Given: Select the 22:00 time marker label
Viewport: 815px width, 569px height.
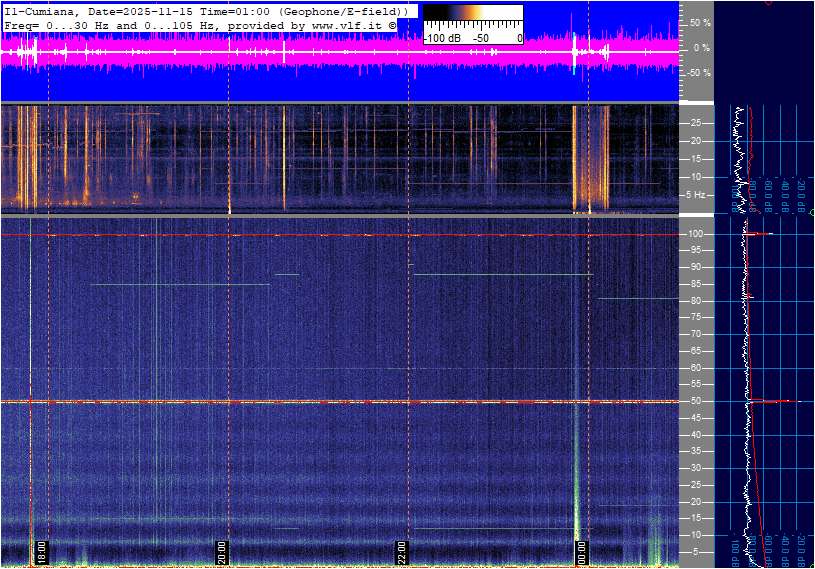Looking at the screenshot, I should coord(401,552).
